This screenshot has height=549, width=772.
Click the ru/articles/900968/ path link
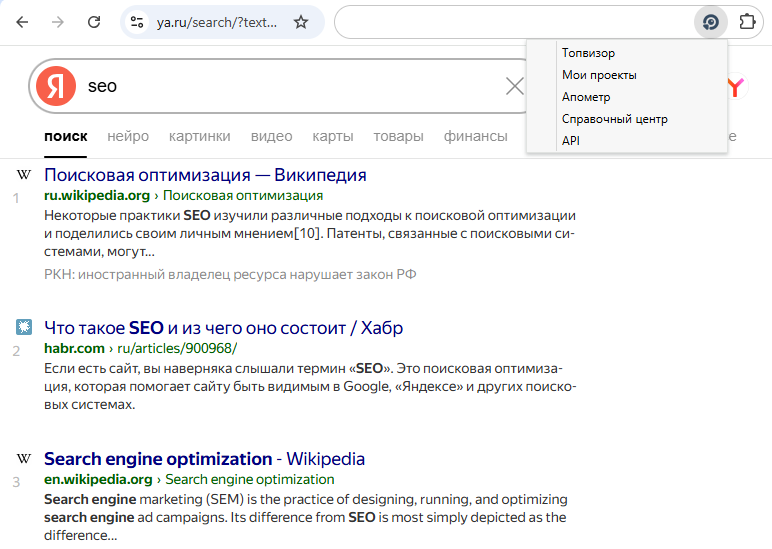click(177, 349)
